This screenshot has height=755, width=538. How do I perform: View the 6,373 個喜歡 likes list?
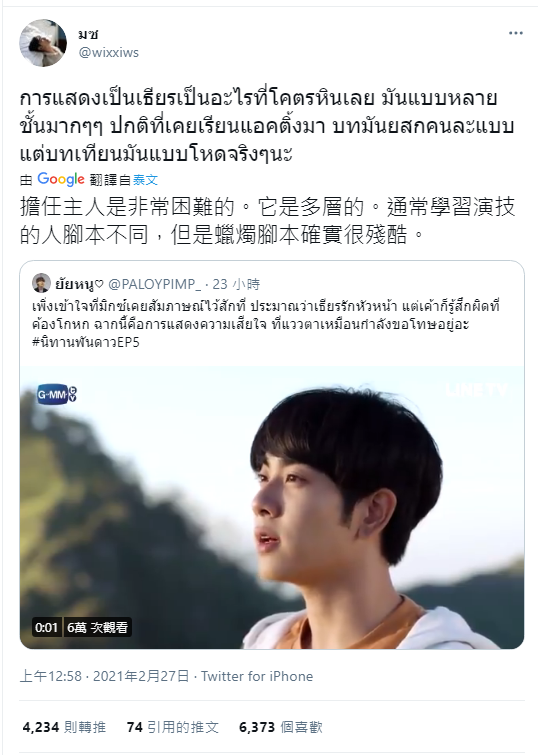click(x=281, y=727)
